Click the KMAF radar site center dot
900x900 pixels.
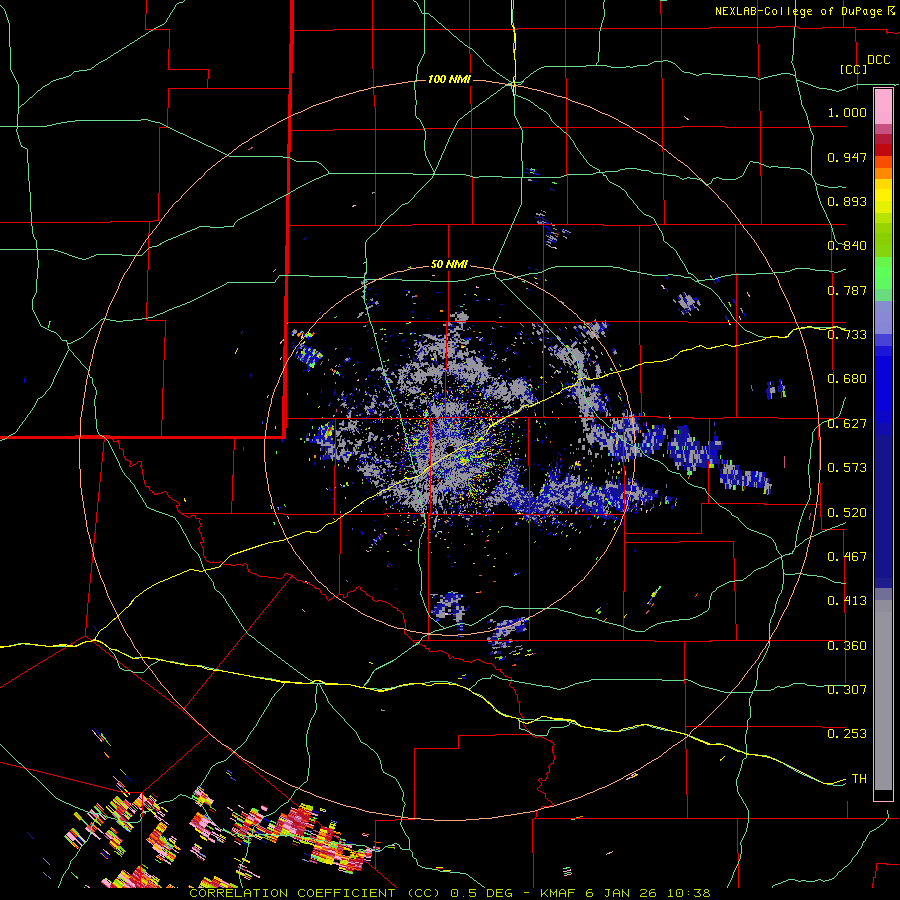click(451, 448)
